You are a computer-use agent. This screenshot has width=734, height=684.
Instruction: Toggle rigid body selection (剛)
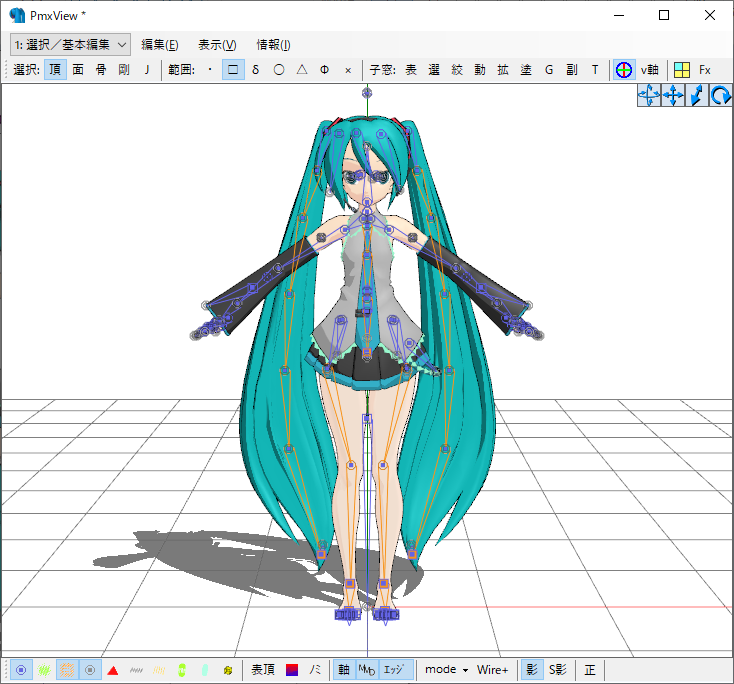click(x=124, y=70)
